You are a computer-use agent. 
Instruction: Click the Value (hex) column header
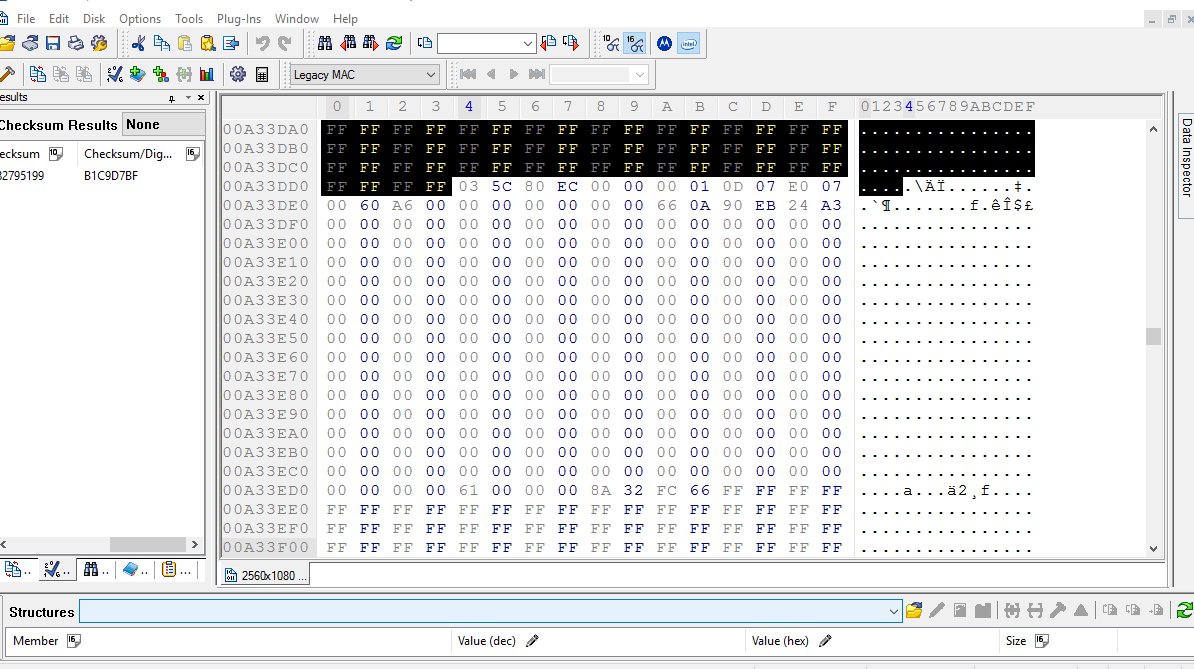780,641
